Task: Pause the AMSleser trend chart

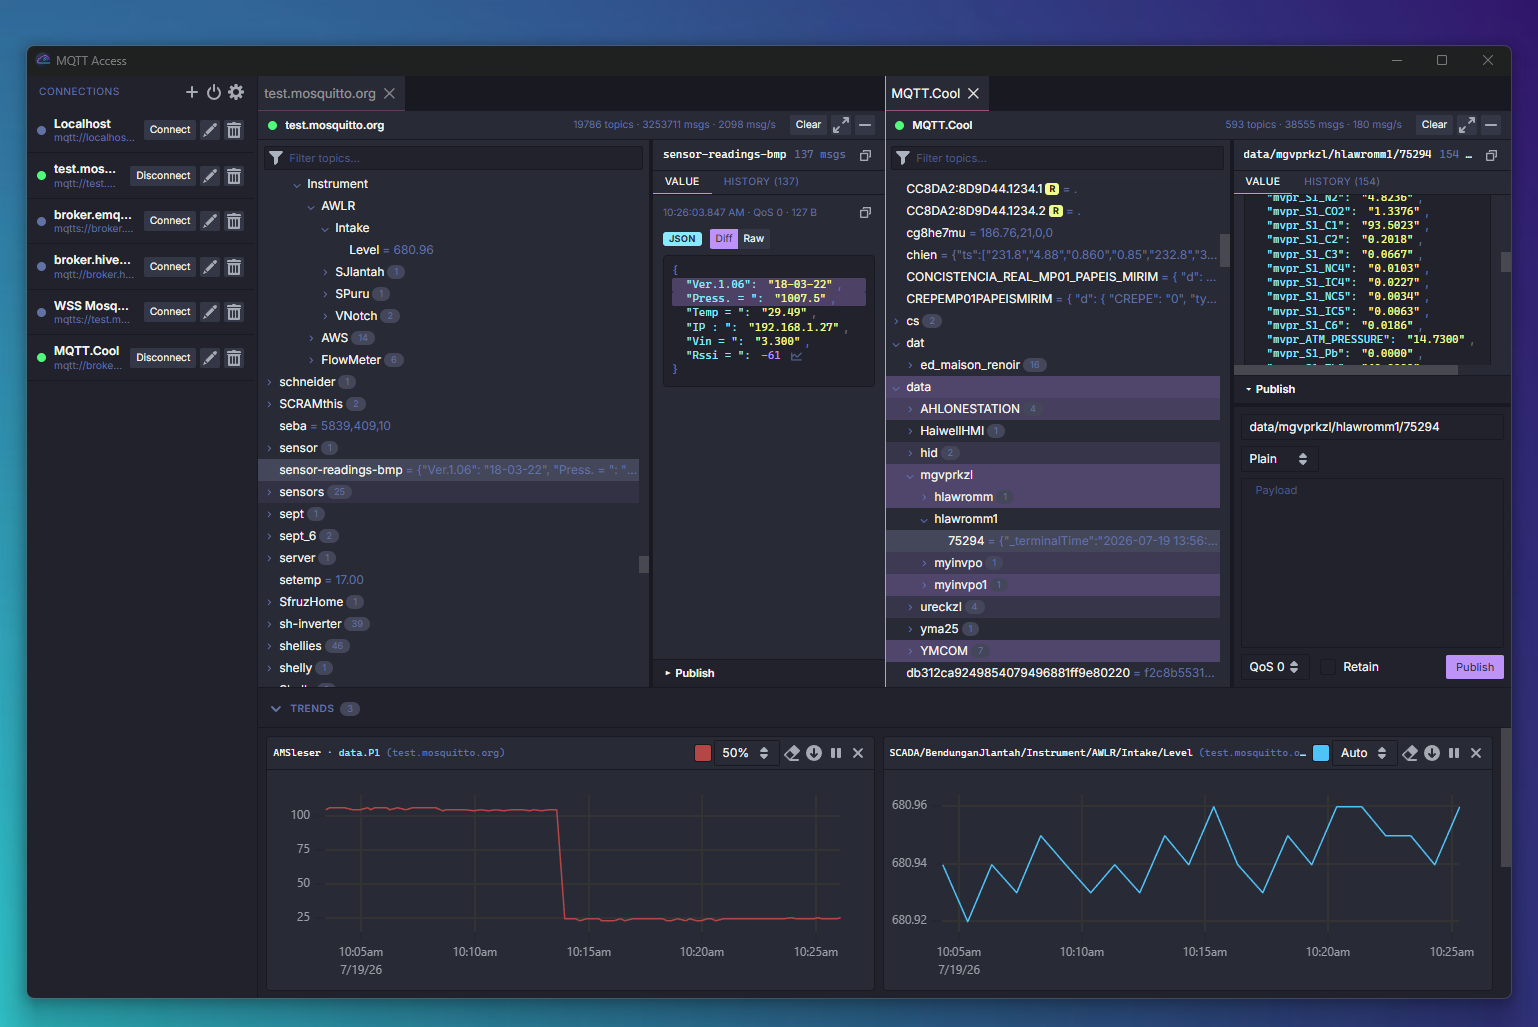Action: 836,753
